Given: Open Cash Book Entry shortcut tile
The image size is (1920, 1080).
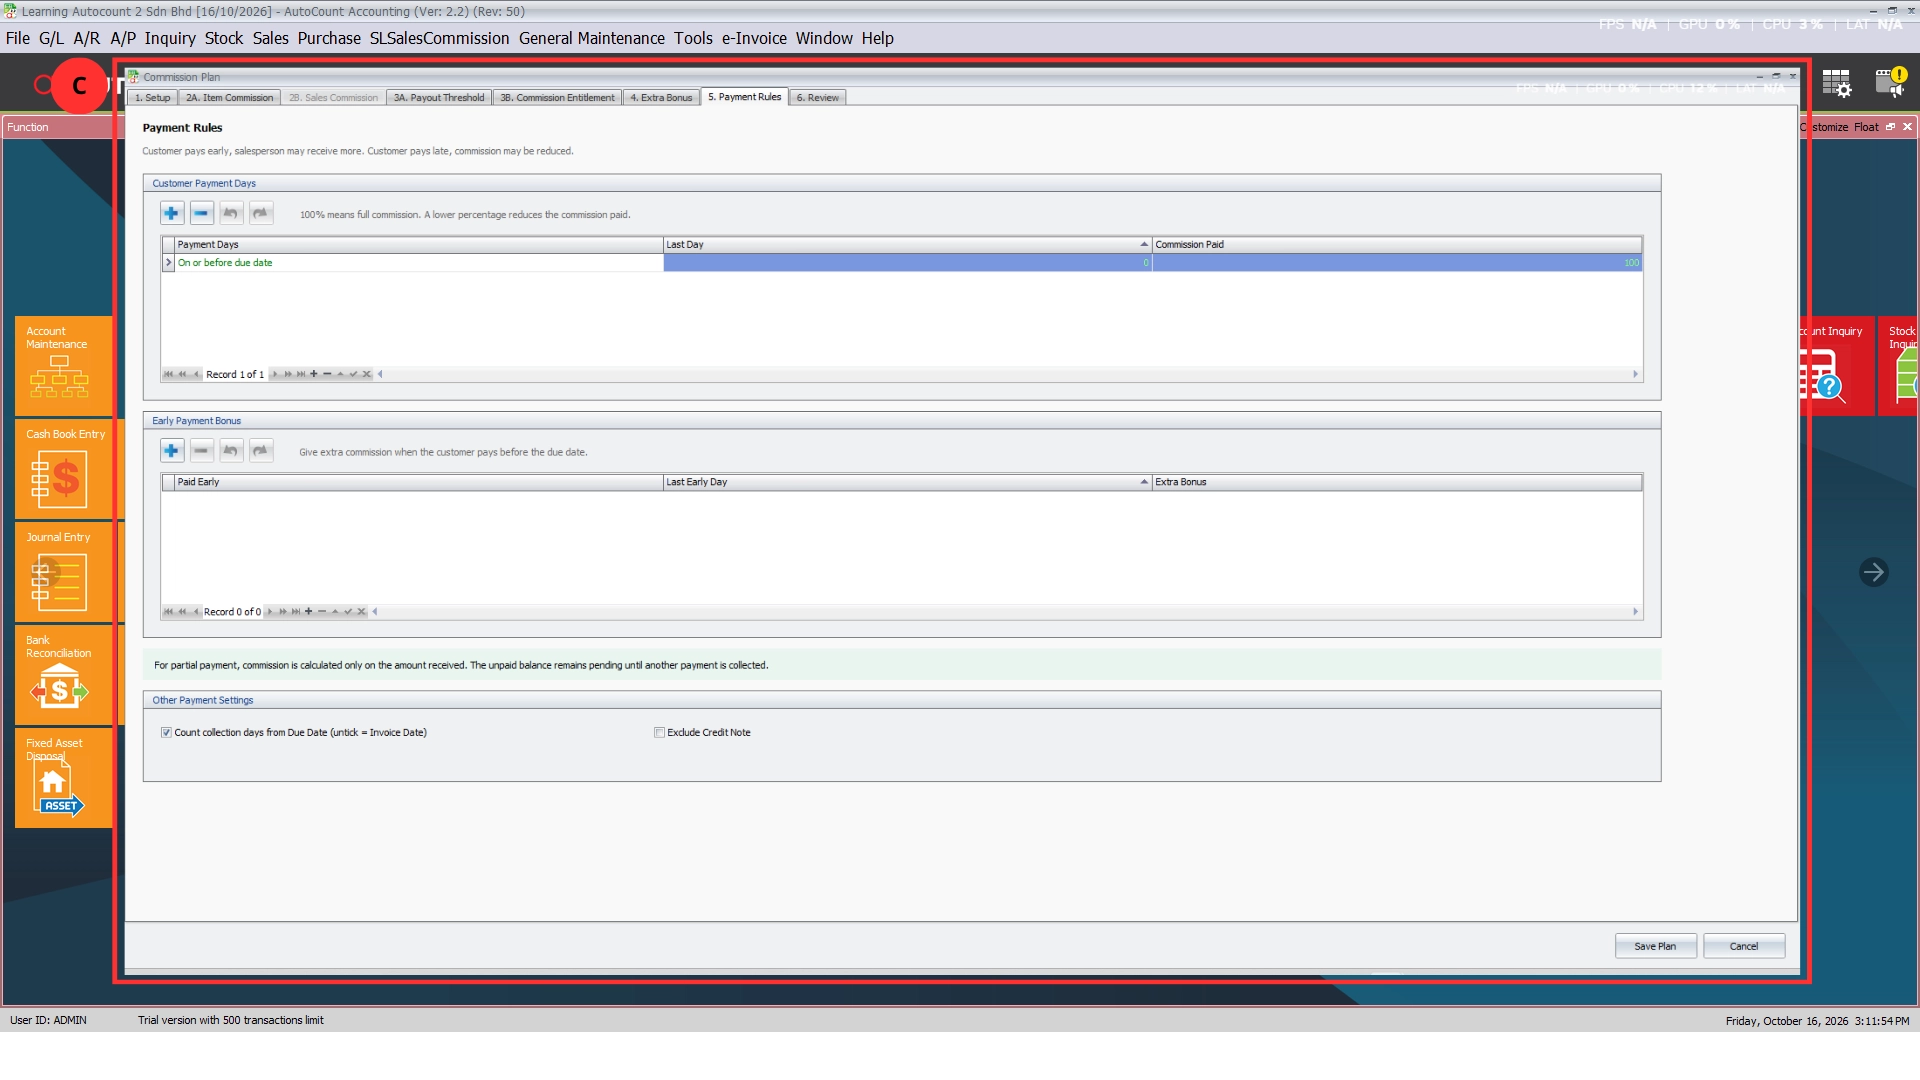Looking at the screenshot, I should pos(63,469).
